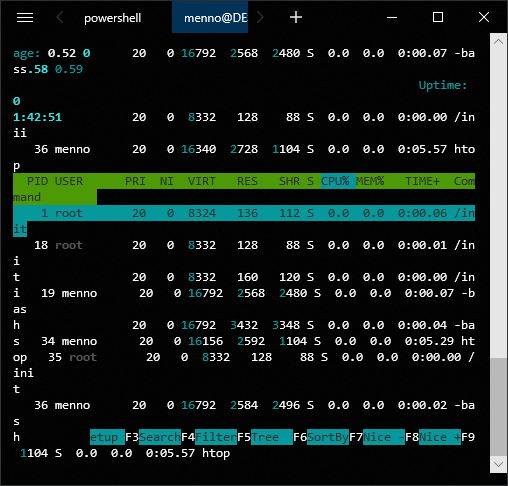
Task: Click the RES column header
Action: pyautogui.click(x=247, y=181)
